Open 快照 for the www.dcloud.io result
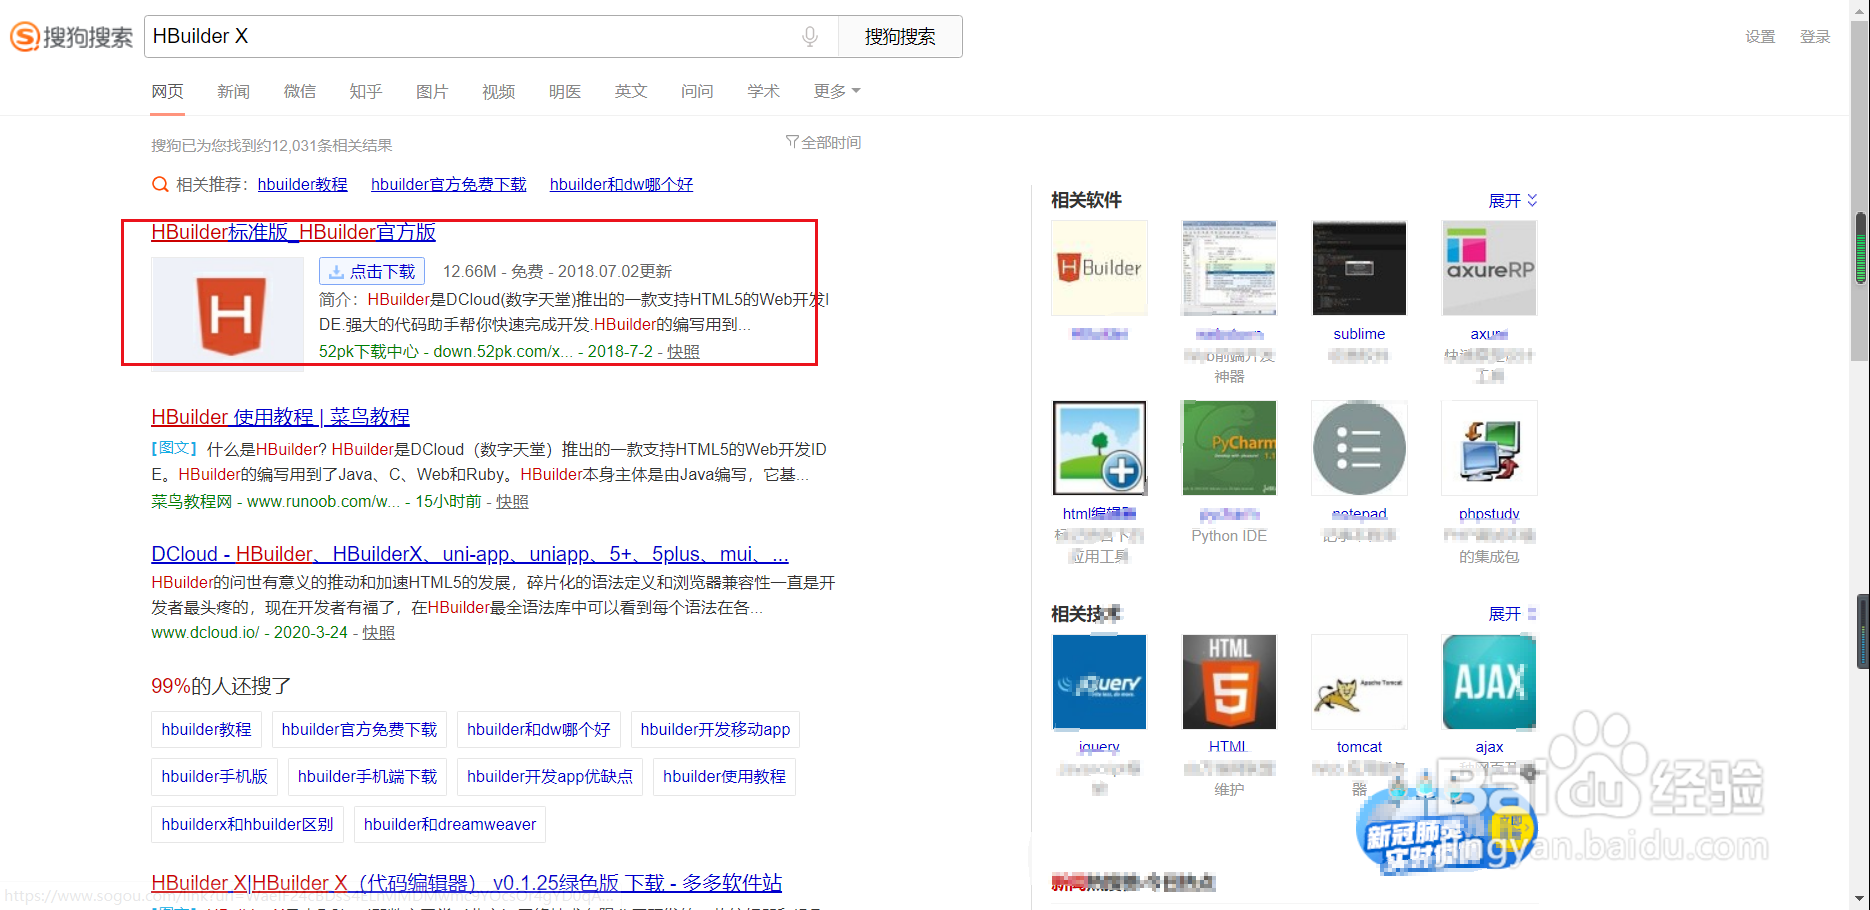 [x=379, y=633]
